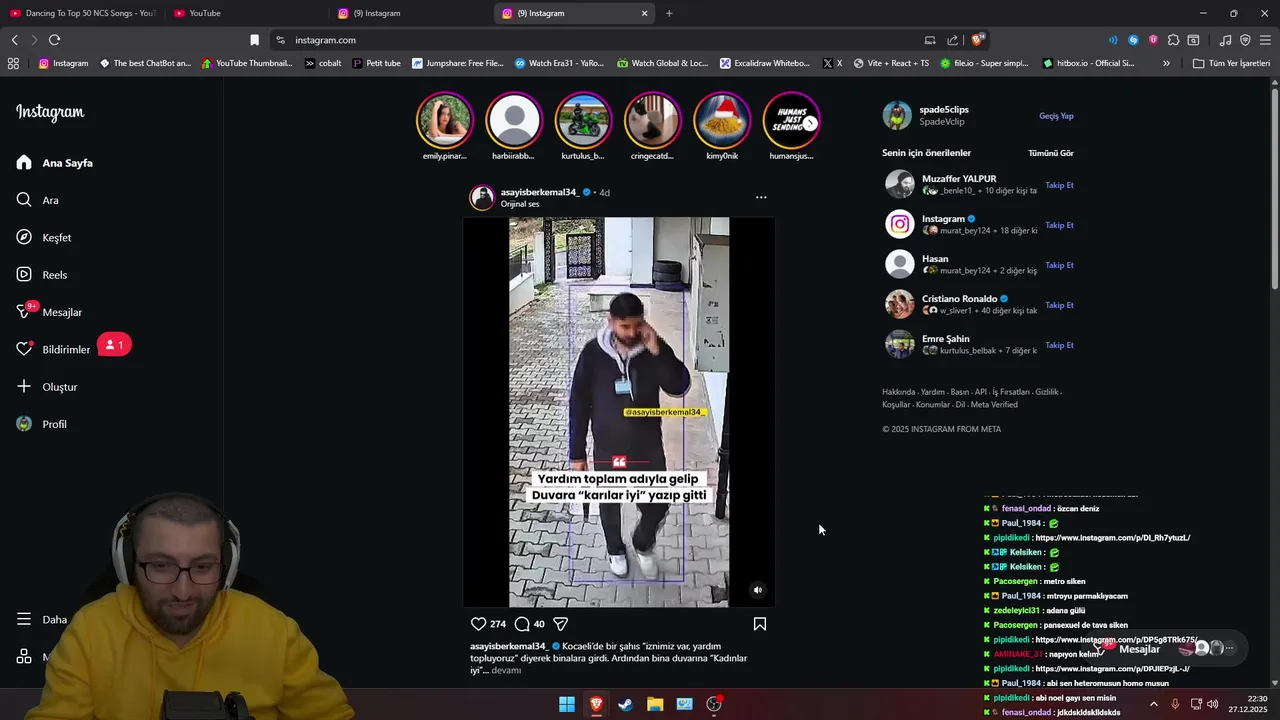
Task: Go back in browser history
Action: [14, 40]
